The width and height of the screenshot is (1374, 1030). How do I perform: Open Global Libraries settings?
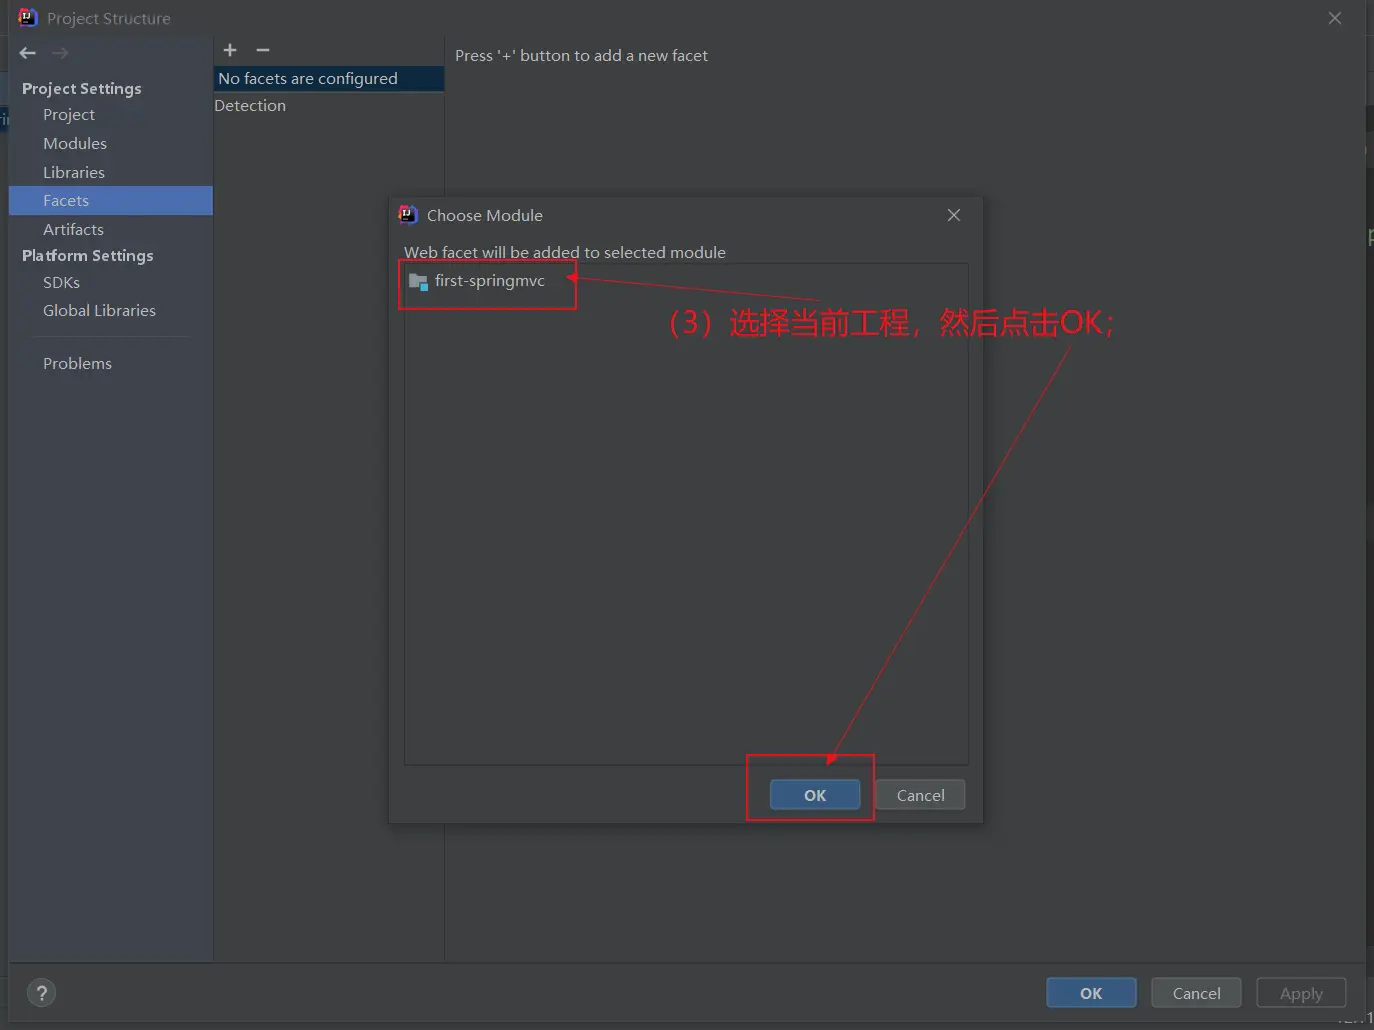pyautogui.click(x=99, y=311)
